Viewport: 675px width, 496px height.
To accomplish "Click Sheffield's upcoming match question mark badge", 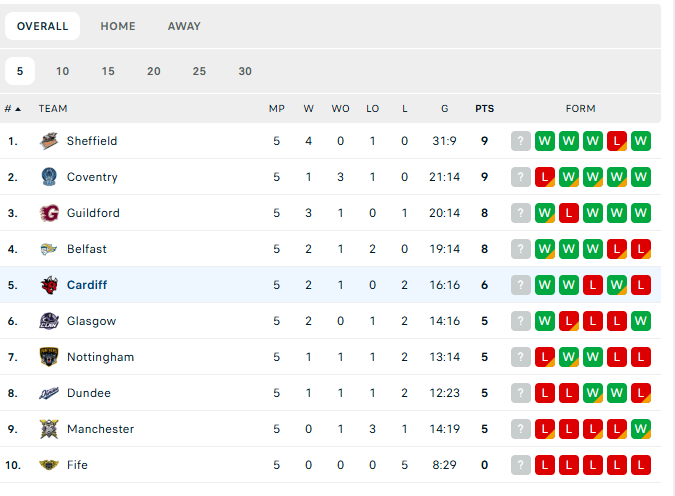I will point(520,141).
